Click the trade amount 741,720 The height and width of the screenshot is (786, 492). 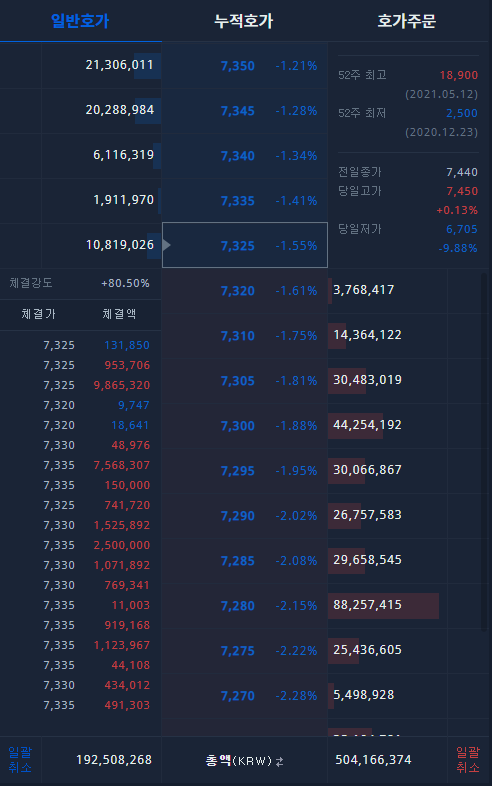click(x=127, y=506)
